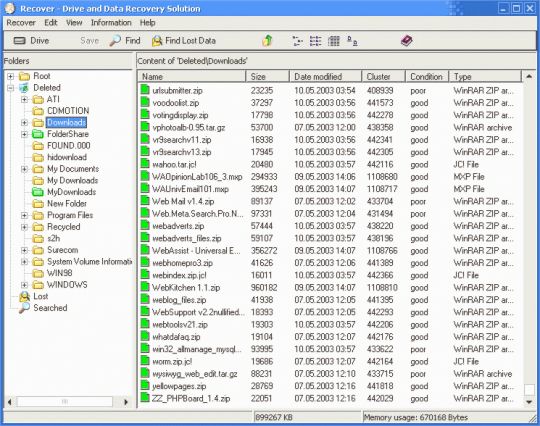540x426 pixels.
Task: Expand the Downloads folder node
Action: tap(24, 123)
